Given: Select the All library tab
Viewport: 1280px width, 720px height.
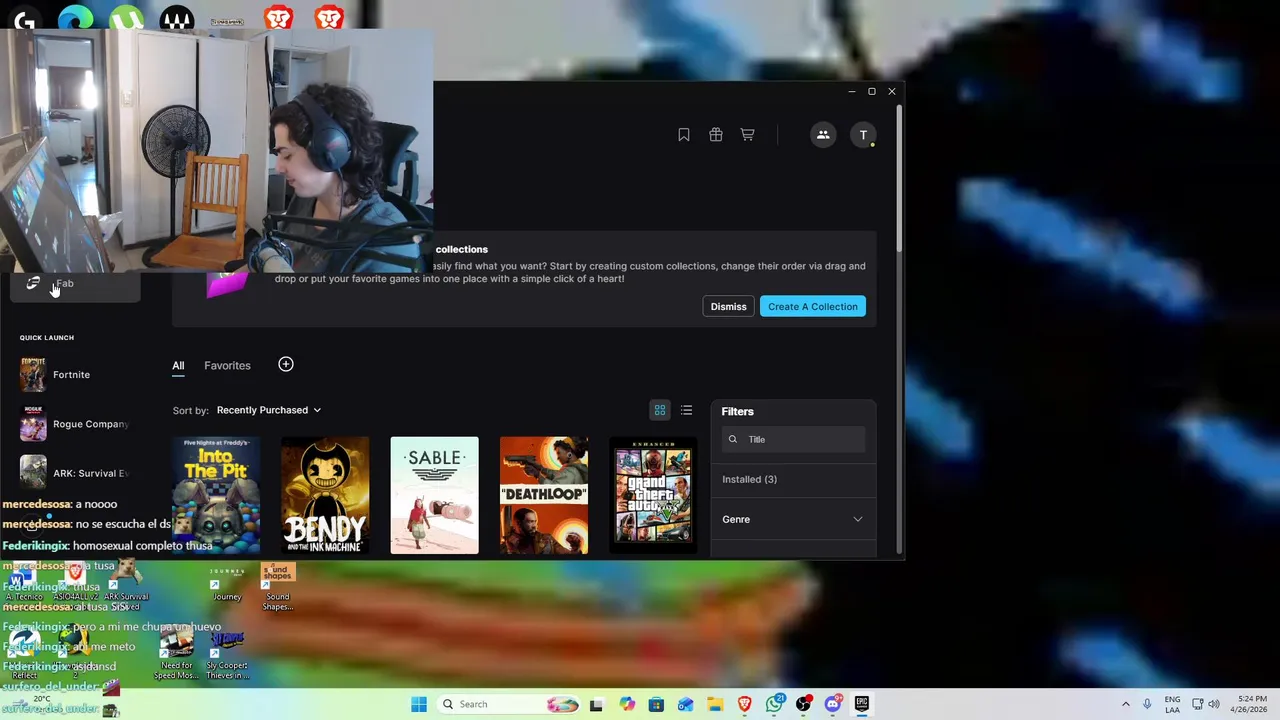Looking at the screenshot, I should click(x=178, y=366).
